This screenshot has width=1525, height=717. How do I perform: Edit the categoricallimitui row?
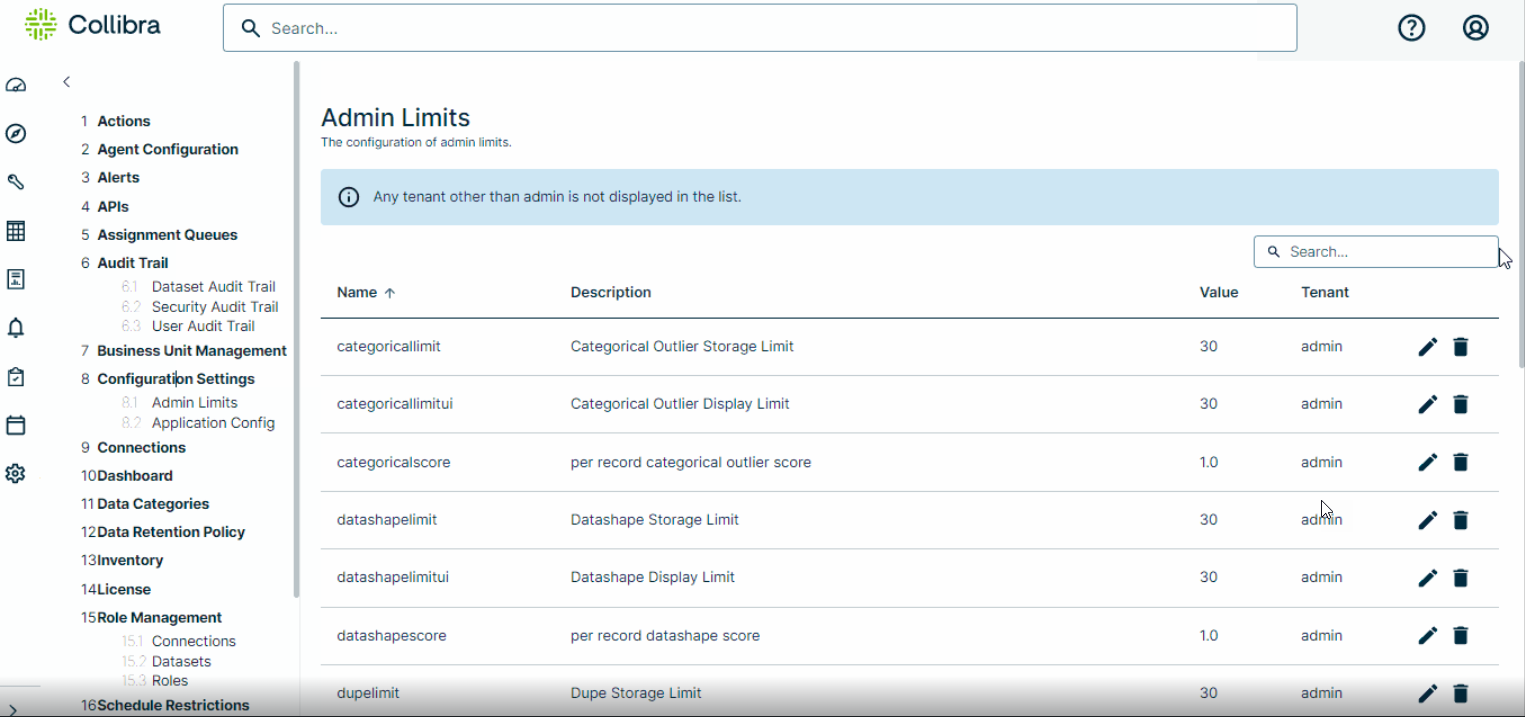[x=1428, y=404]
